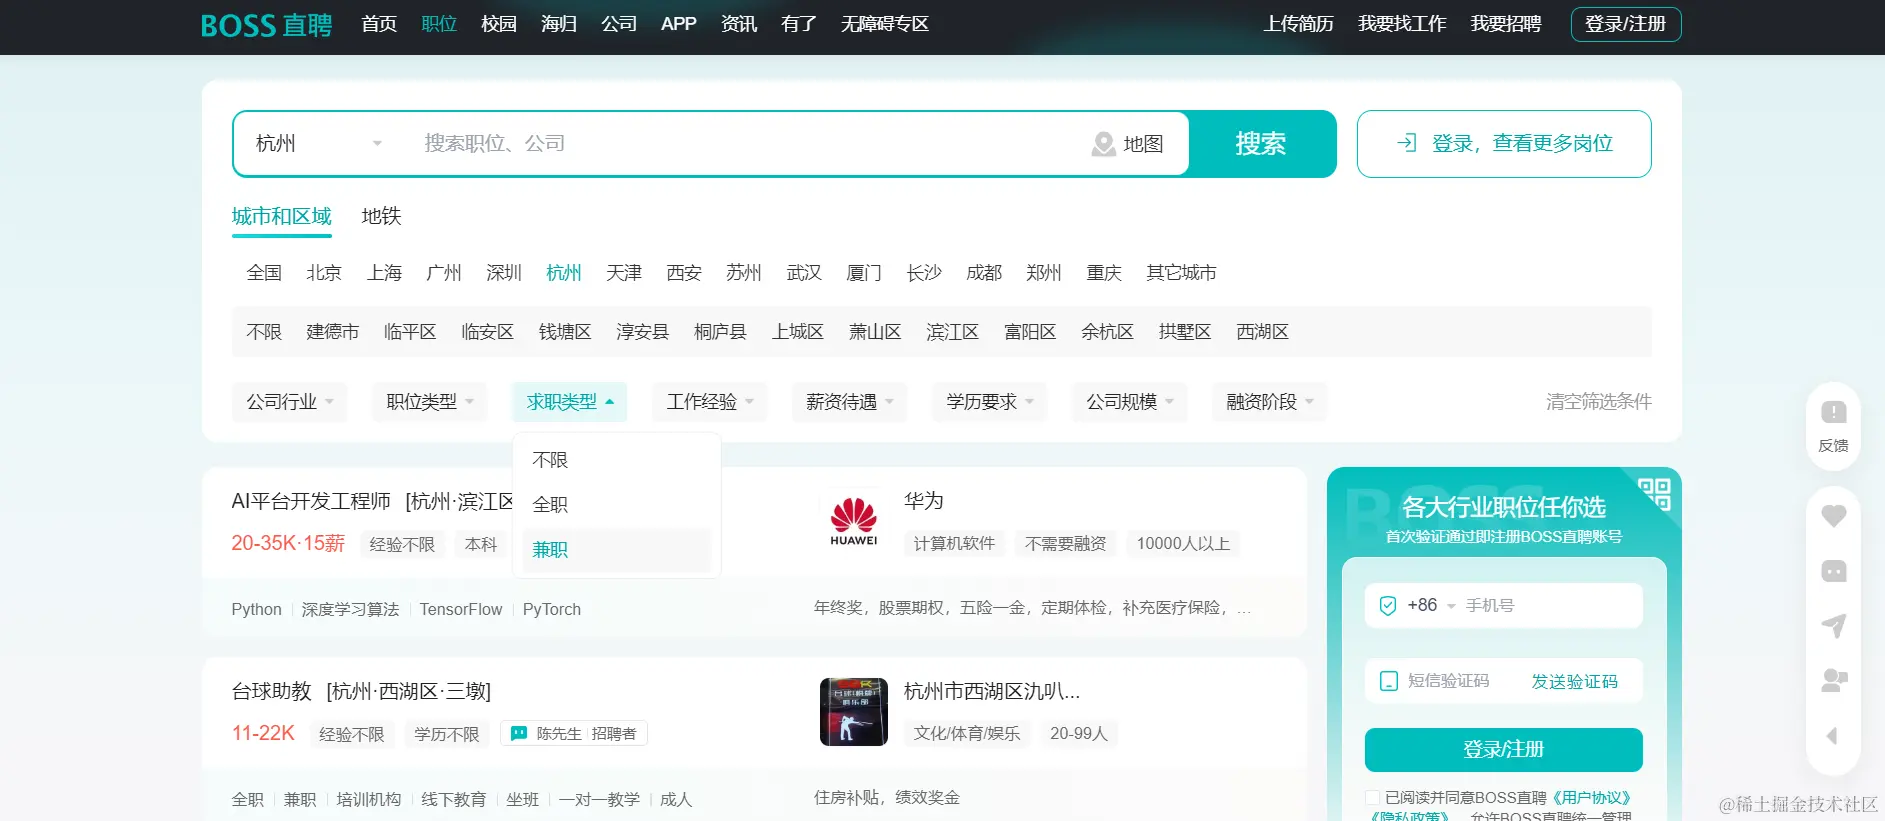The height and width of the screenshot is (821, 1885).
Task: Open the 《用户协议》 link
Action: coord(1591,798)
